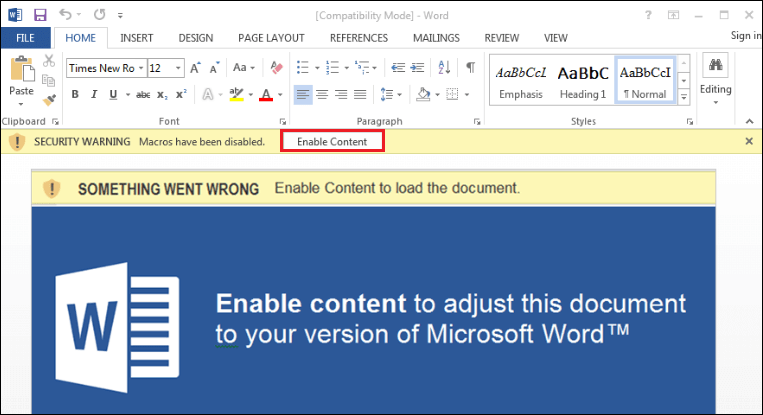The image size is (763, 415).
Task: Show paragraph marks with pilcrow icon
Action: coord(471,67)
